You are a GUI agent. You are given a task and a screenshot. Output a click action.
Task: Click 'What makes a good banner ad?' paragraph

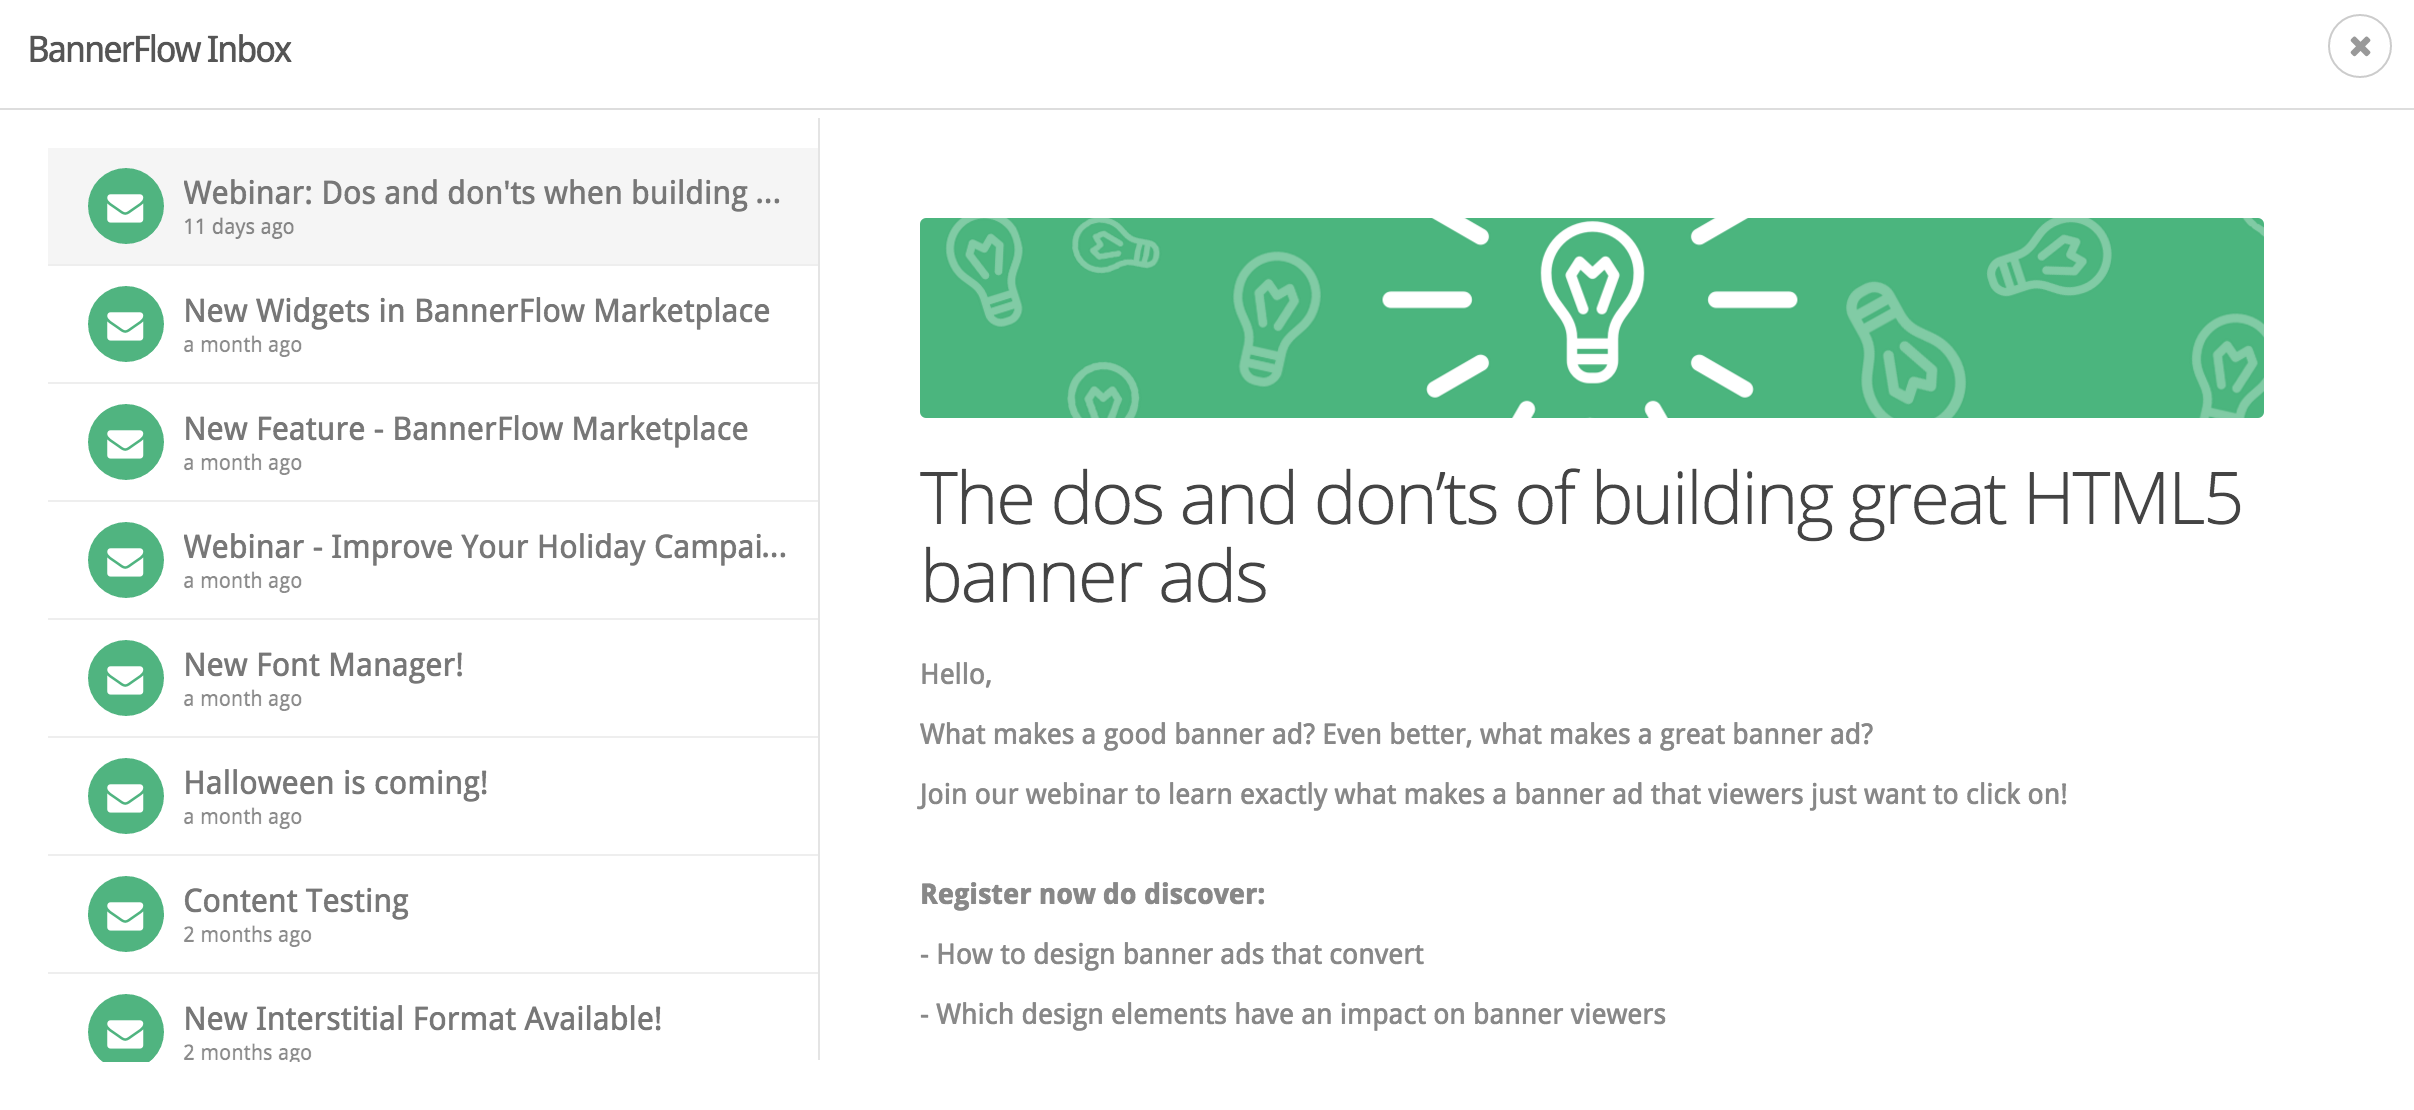click(x=1396, y=734)
